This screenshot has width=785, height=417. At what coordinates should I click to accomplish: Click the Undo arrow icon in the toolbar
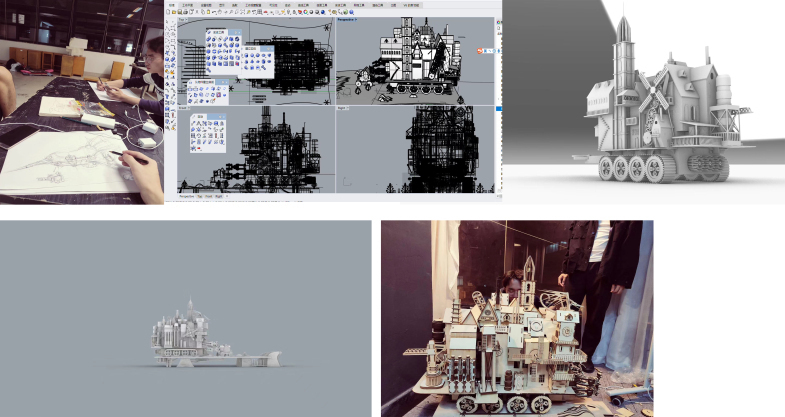coord(216,12)
